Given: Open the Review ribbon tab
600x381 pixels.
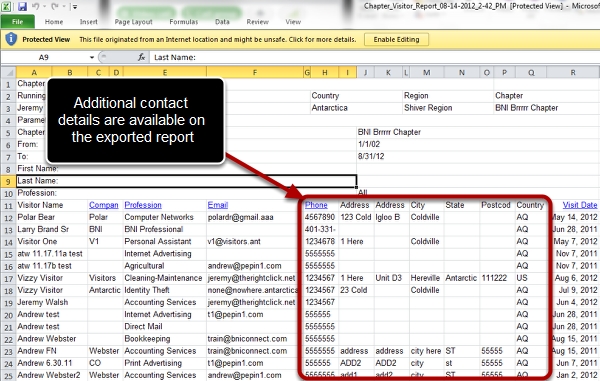Looking at the screenshot, I should click(258, 22).
